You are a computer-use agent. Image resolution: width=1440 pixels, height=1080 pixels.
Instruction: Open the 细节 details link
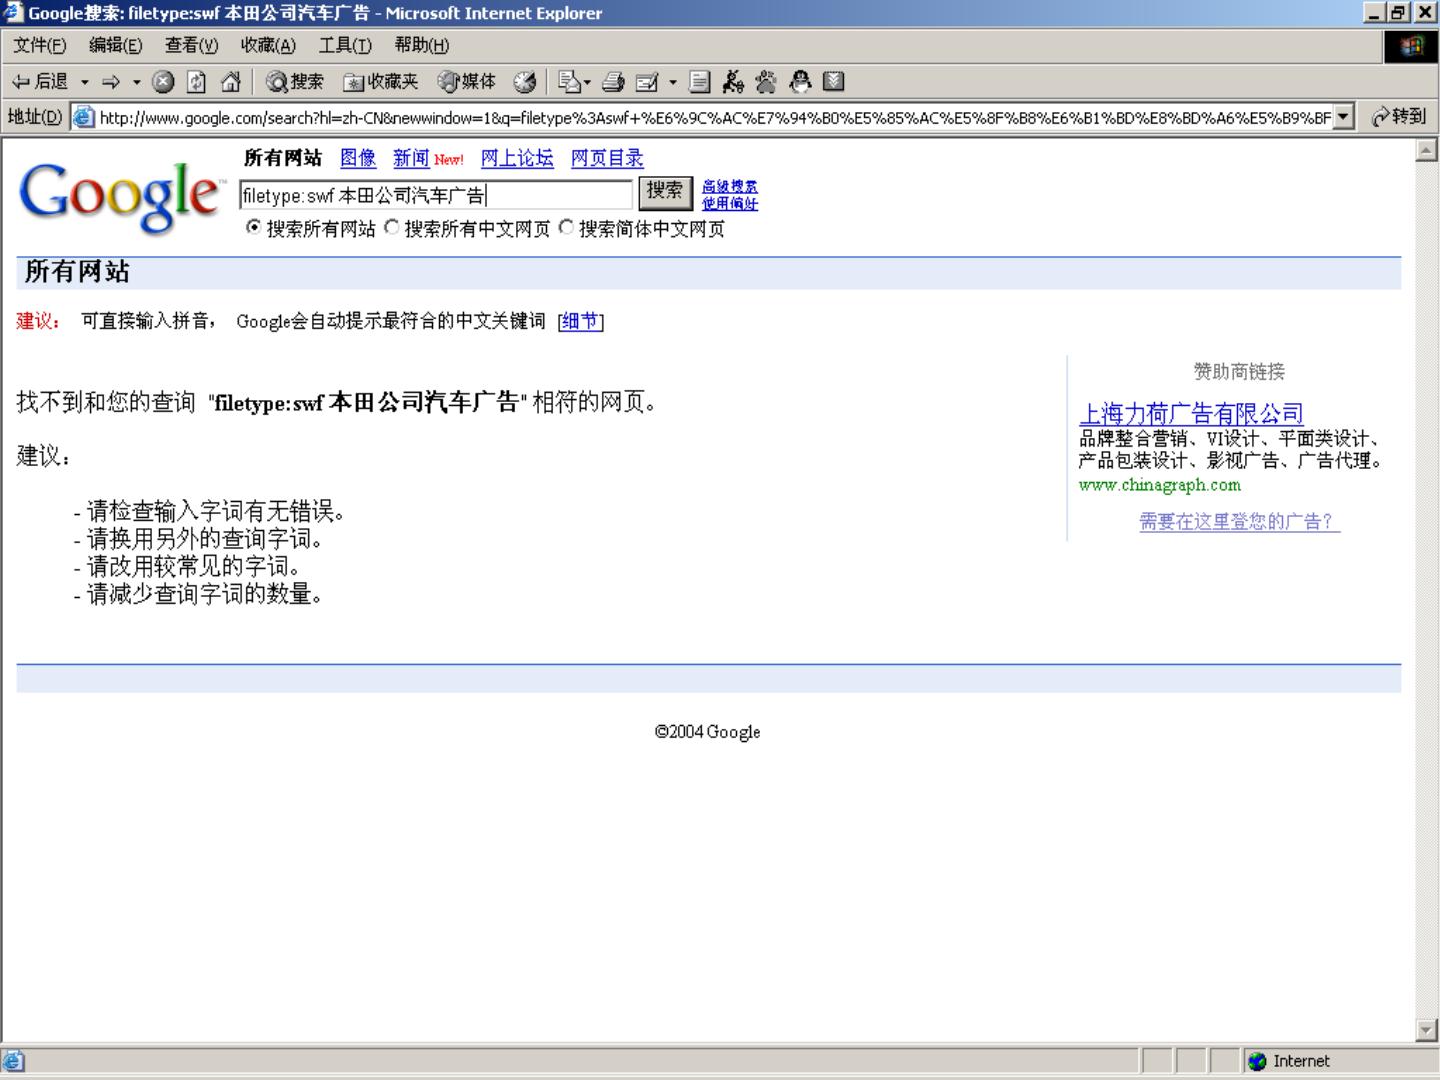click(x=580, y=321)
